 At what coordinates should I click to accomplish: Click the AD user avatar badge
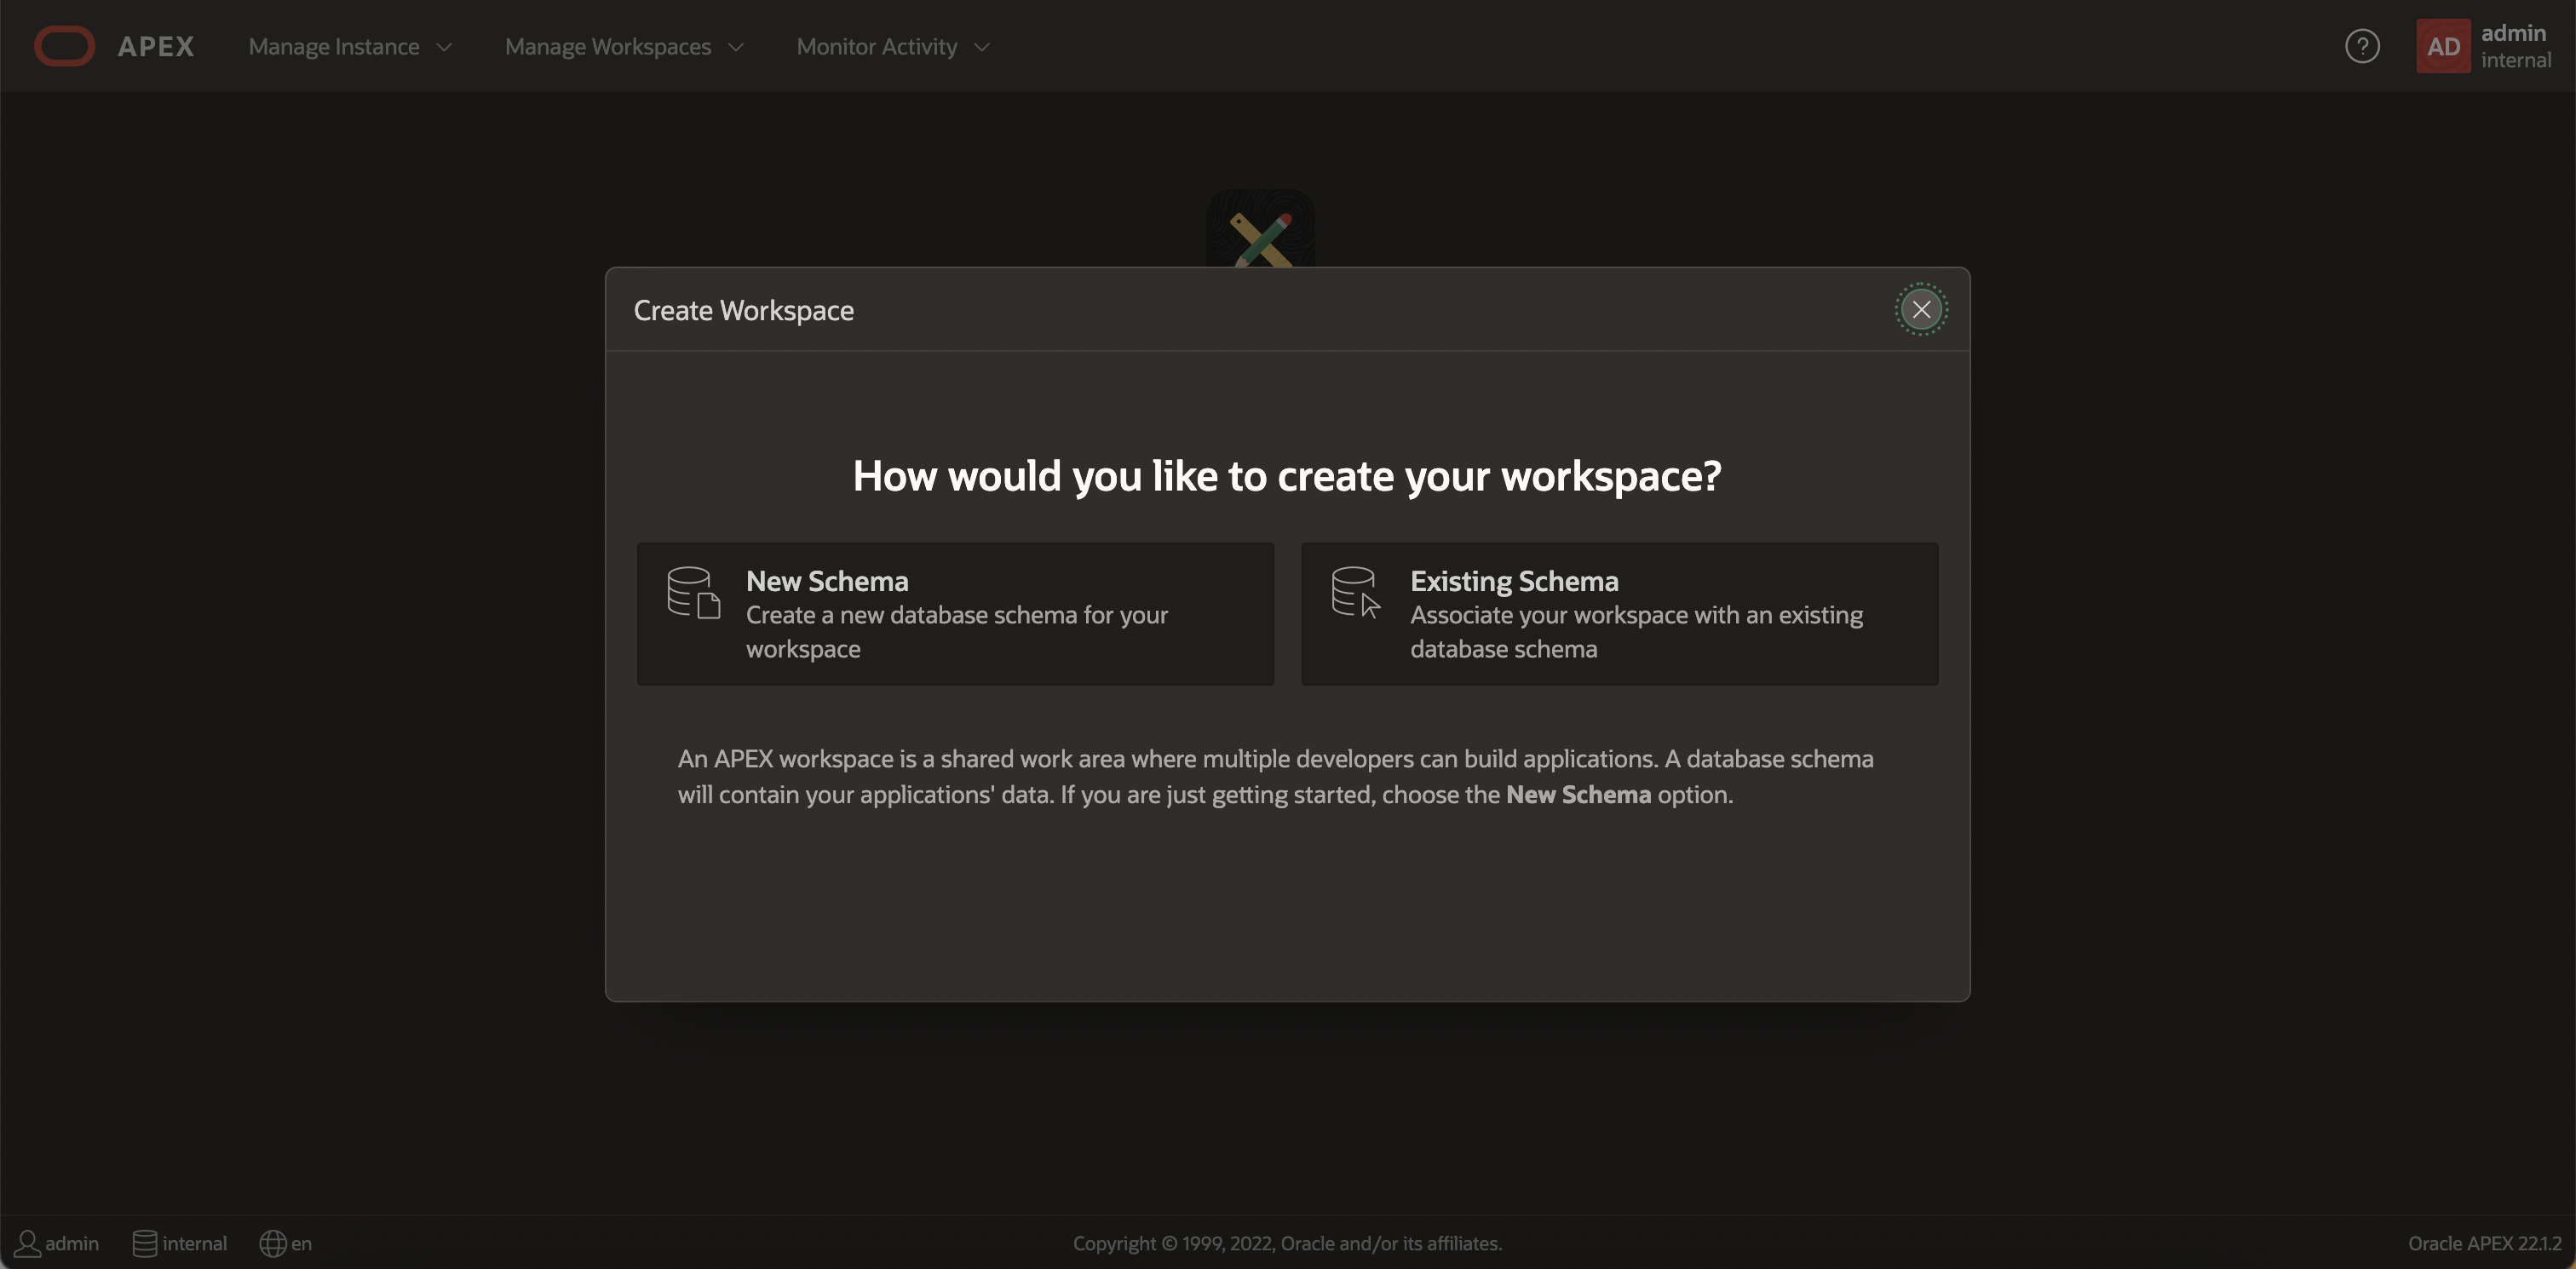pos(2443,46)
